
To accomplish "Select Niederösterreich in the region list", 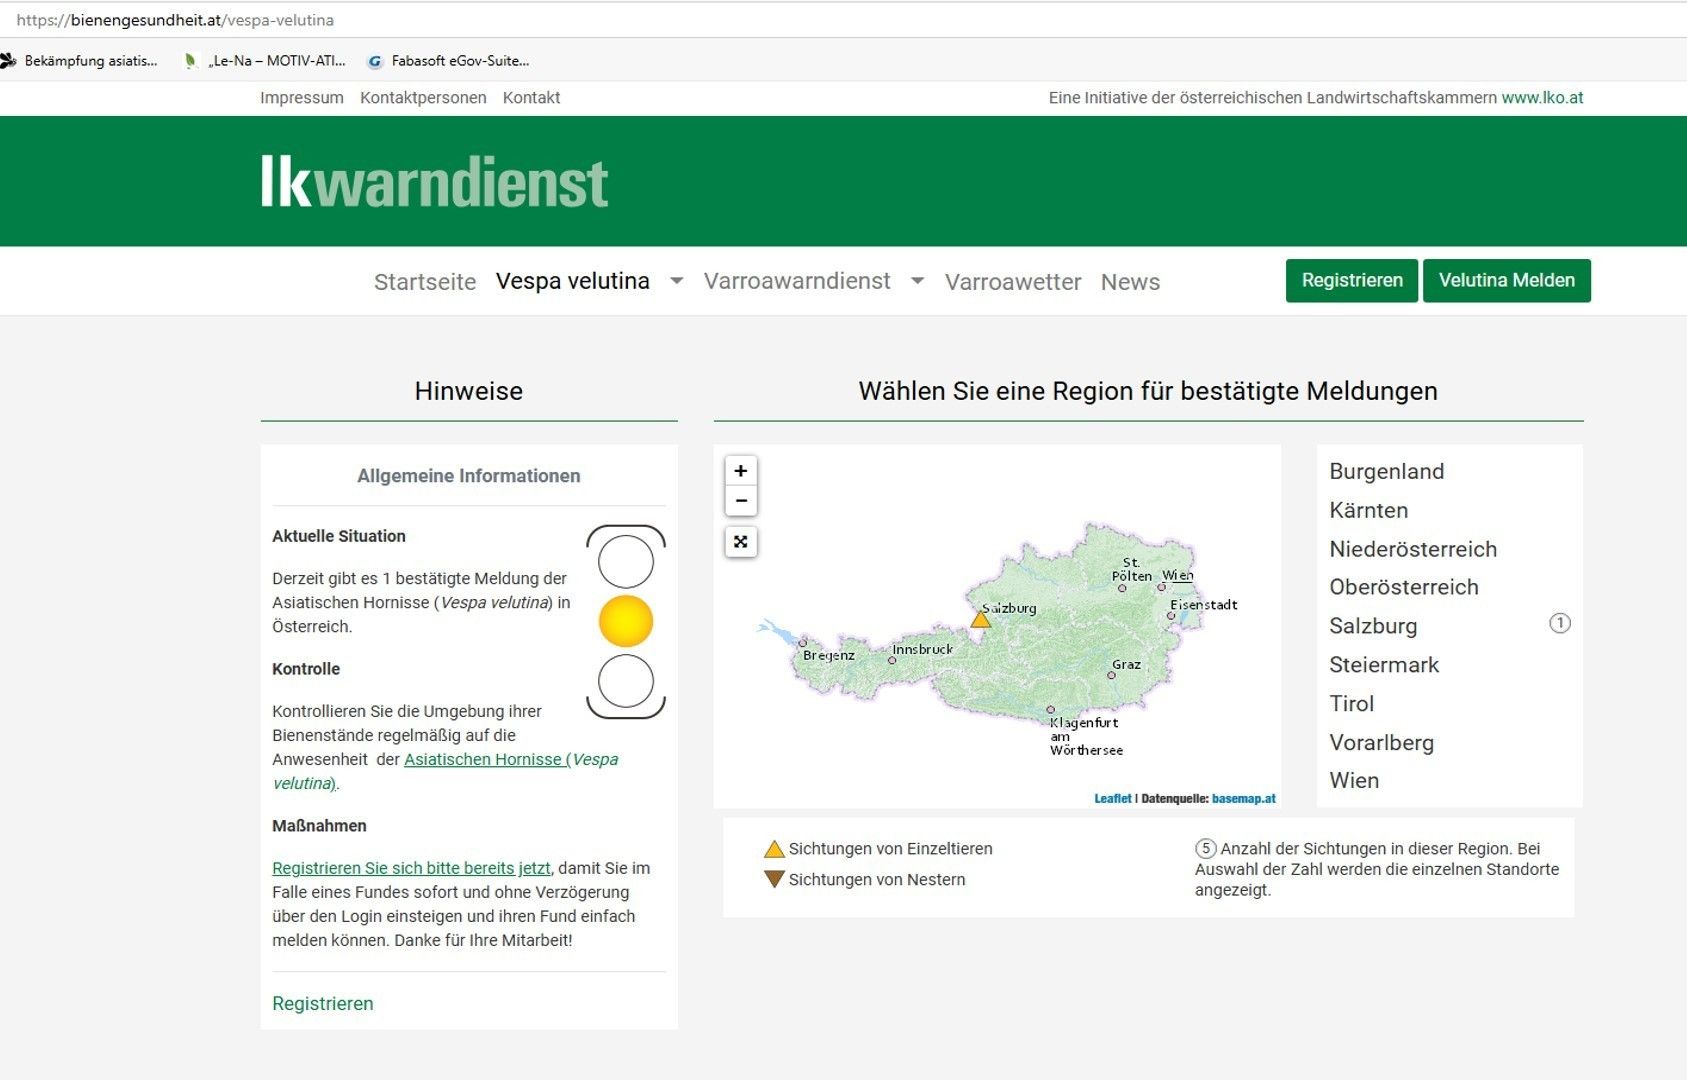I will pyautogui.click(x=1412, y=549).
